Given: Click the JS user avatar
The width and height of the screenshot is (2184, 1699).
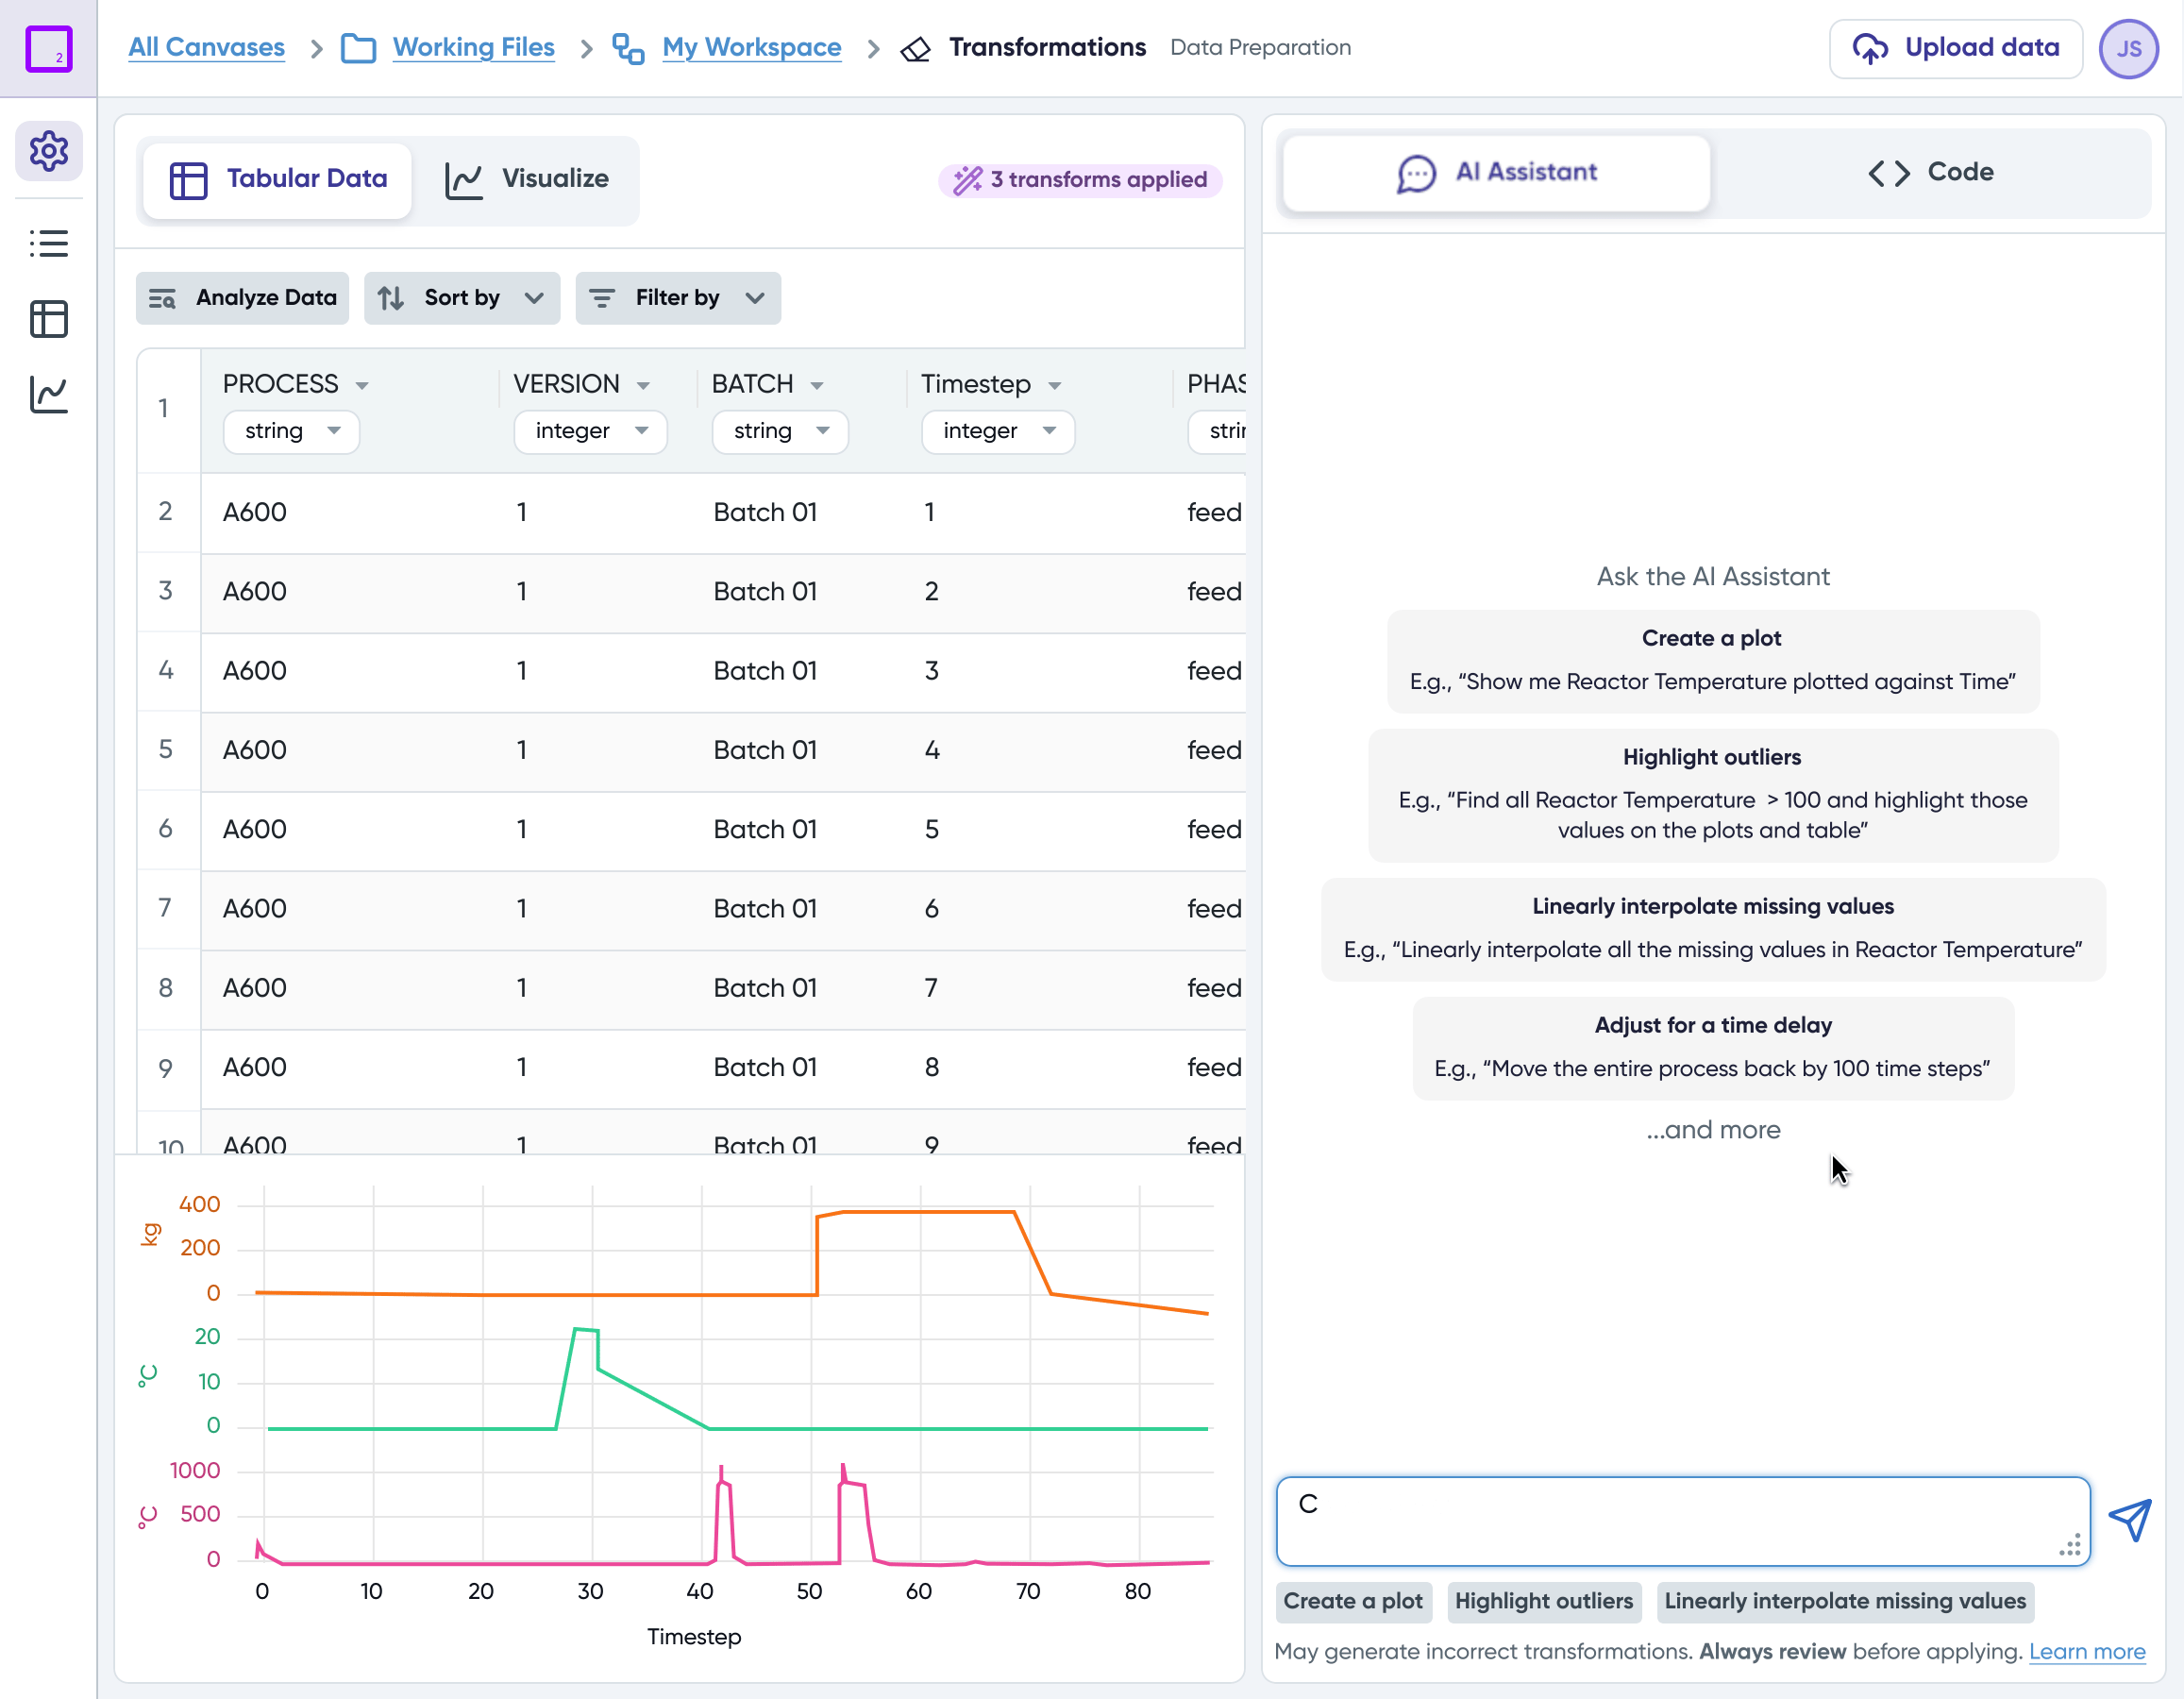Looking at the screenshot, I should point(2129,48).
